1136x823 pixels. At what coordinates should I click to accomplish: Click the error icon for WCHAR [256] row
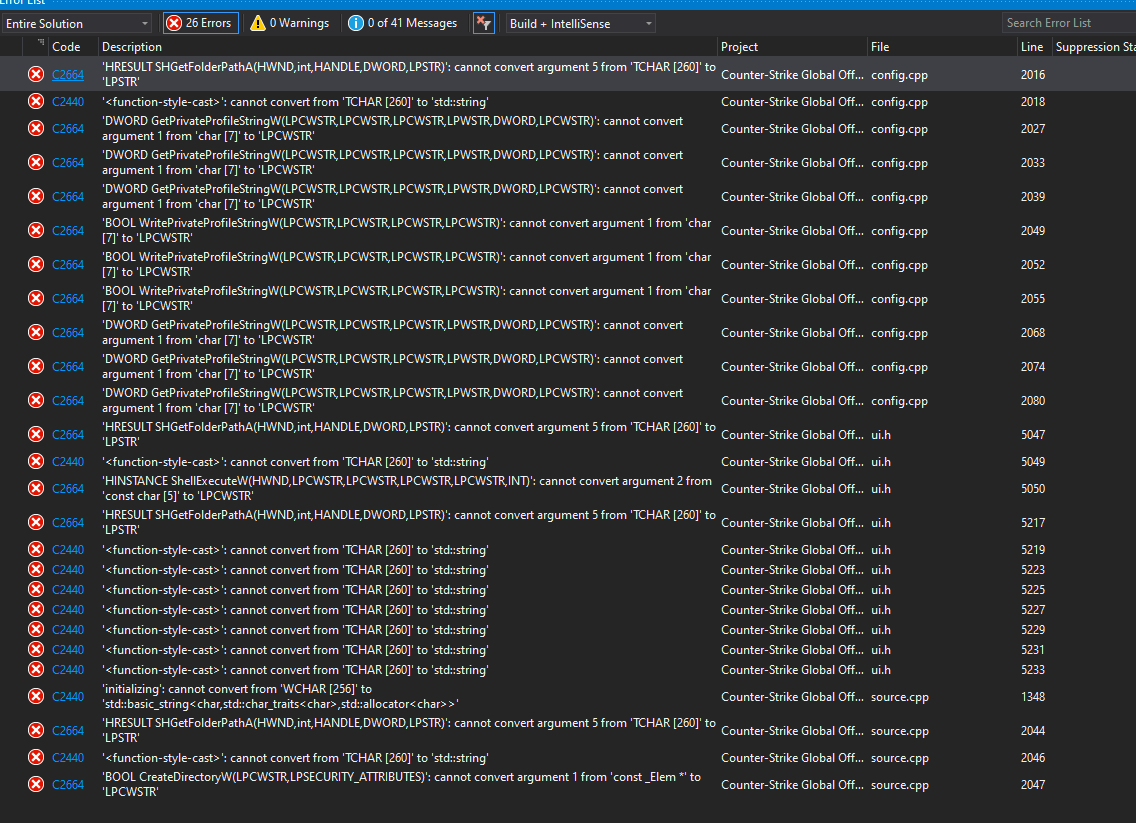[x=36, y=696]
